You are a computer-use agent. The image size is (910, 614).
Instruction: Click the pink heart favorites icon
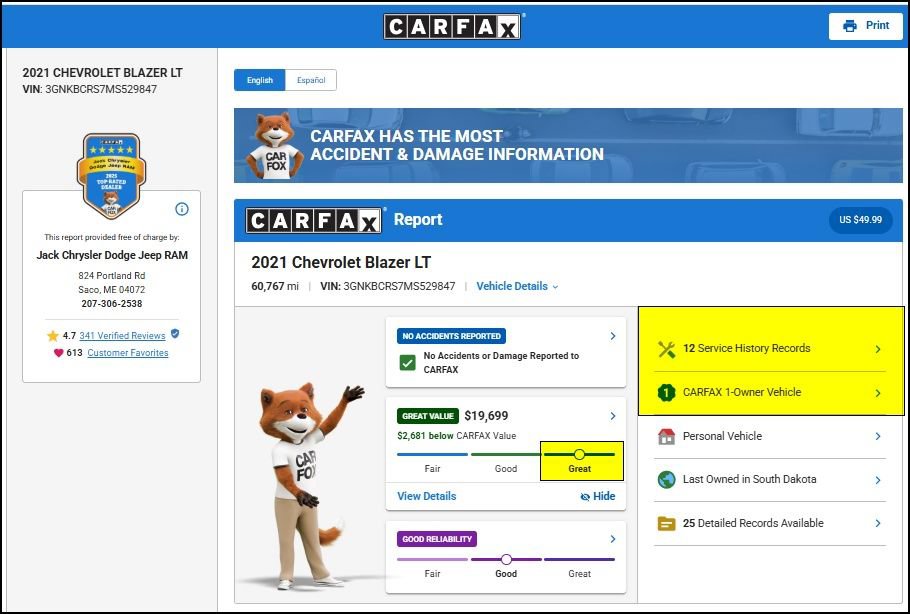[x=59, y=353]
